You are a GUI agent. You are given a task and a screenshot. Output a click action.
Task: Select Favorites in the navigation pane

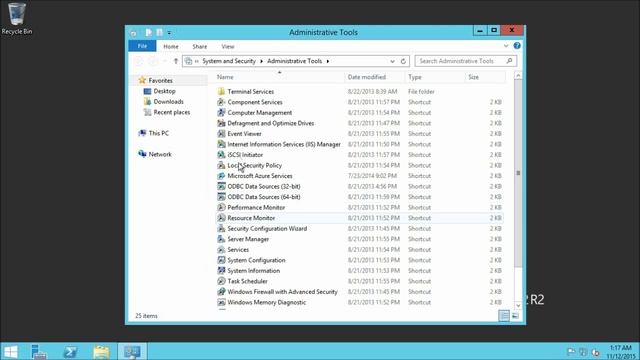(160, 80)
